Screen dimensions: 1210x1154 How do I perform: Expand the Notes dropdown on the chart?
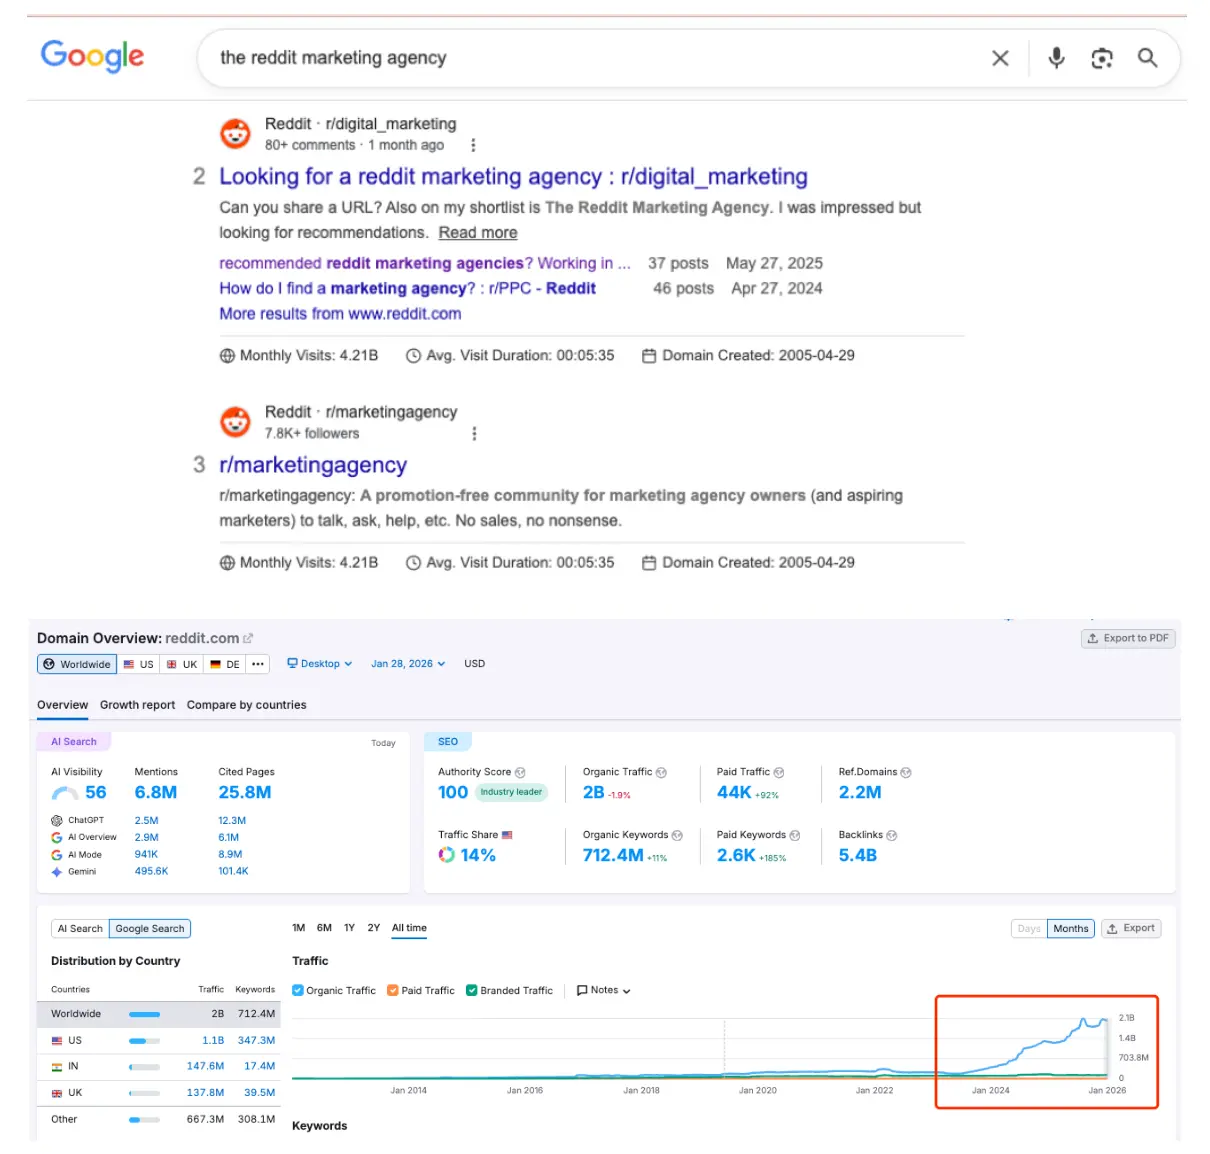(601, 990)
